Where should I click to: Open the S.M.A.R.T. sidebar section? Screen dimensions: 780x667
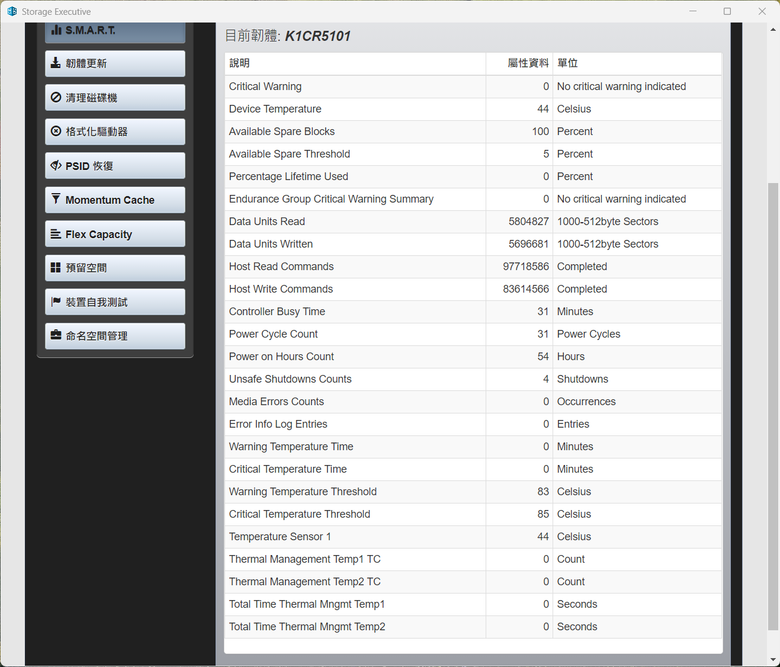click(x=115, y=31)
